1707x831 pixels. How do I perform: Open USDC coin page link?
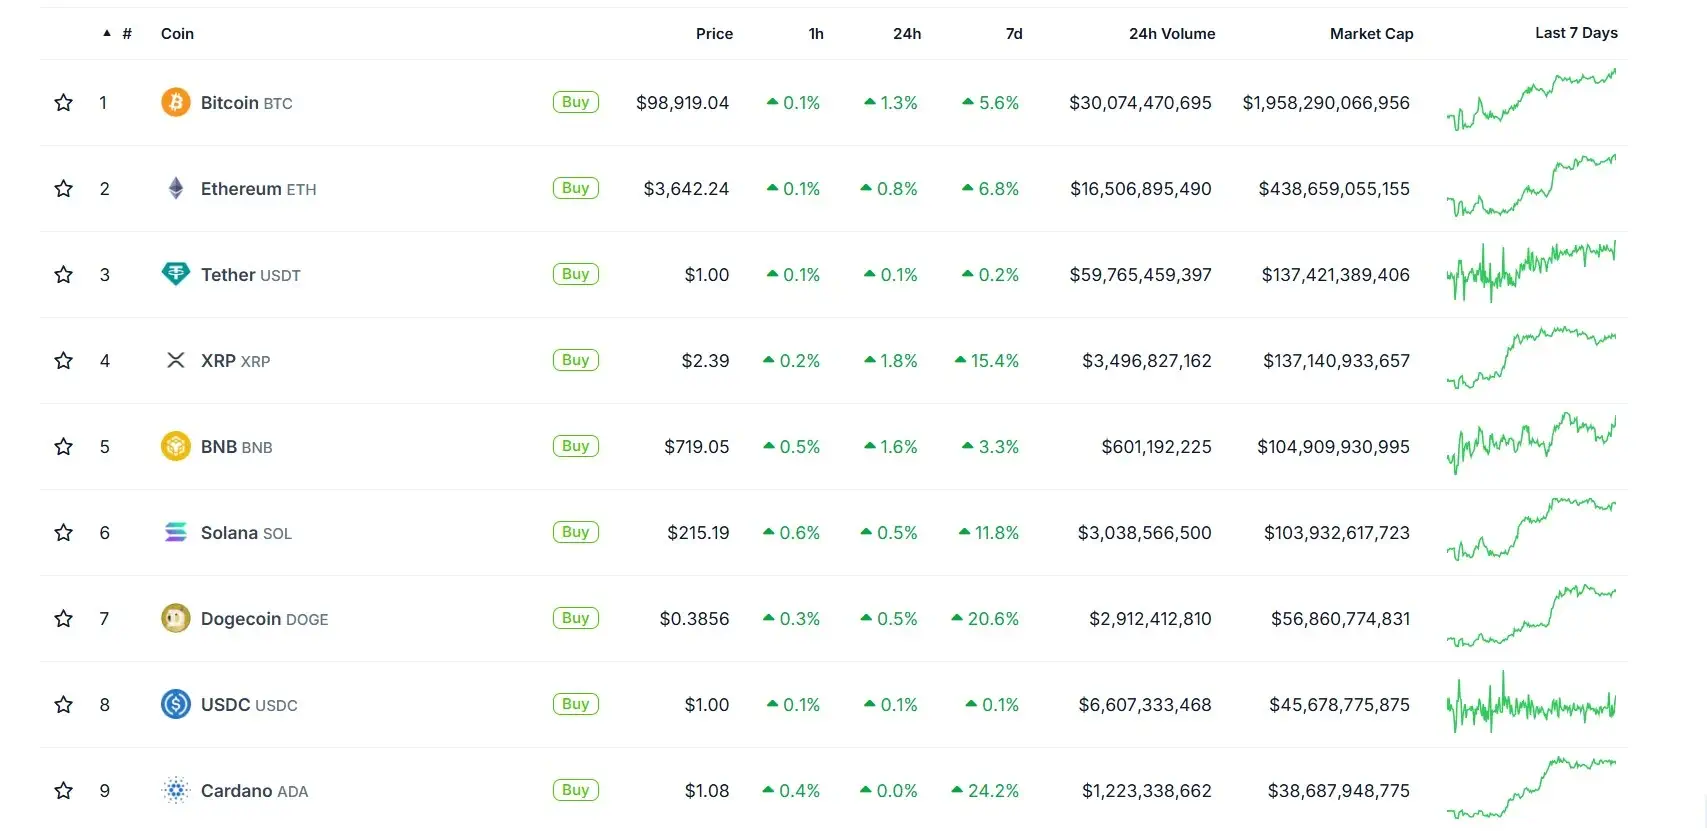[249, 704]
